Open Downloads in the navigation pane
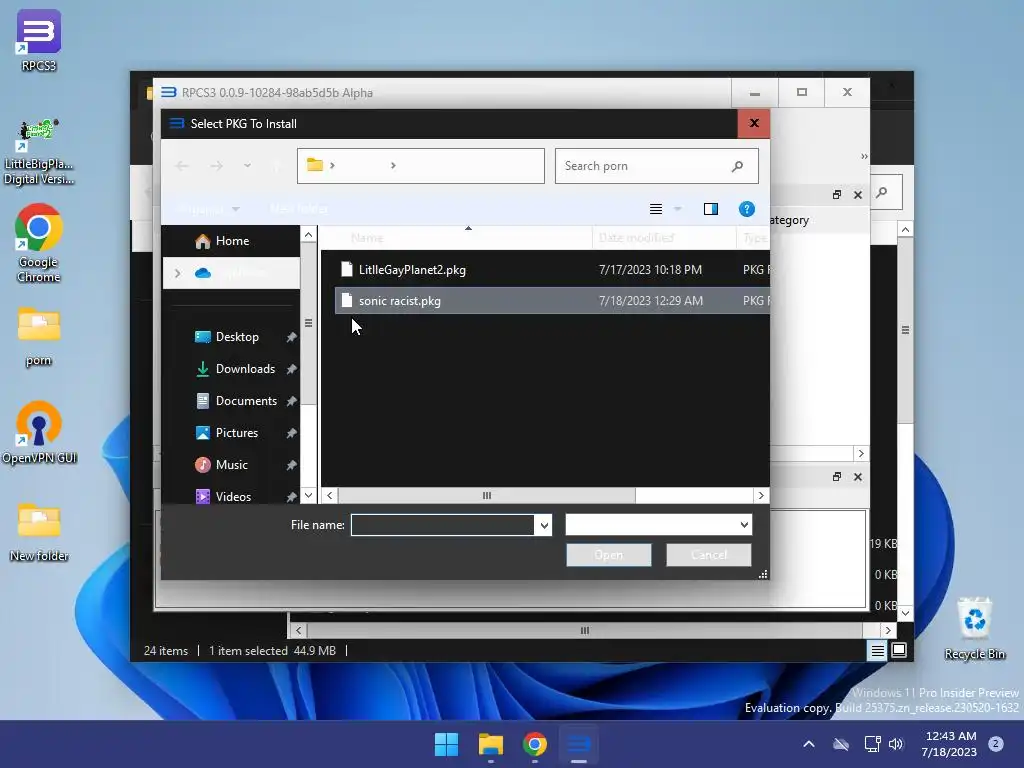1024x768 pixels. [x=246, y=369]
